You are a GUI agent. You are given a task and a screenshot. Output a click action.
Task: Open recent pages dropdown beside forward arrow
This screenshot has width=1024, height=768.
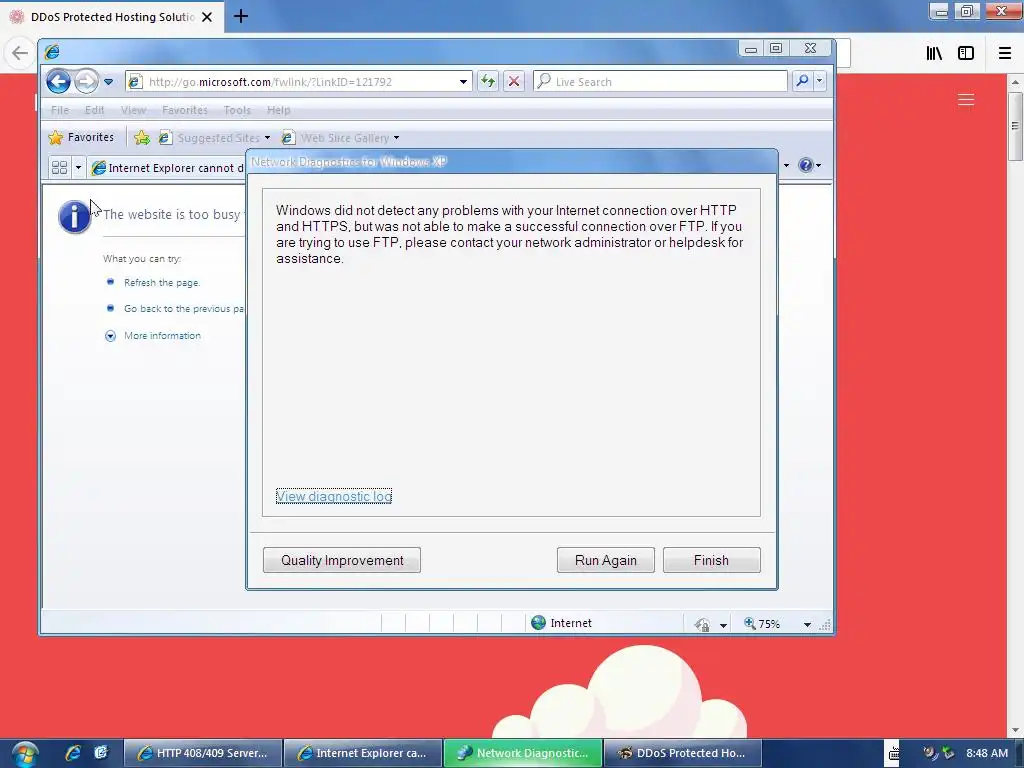[x=108, y=82]
